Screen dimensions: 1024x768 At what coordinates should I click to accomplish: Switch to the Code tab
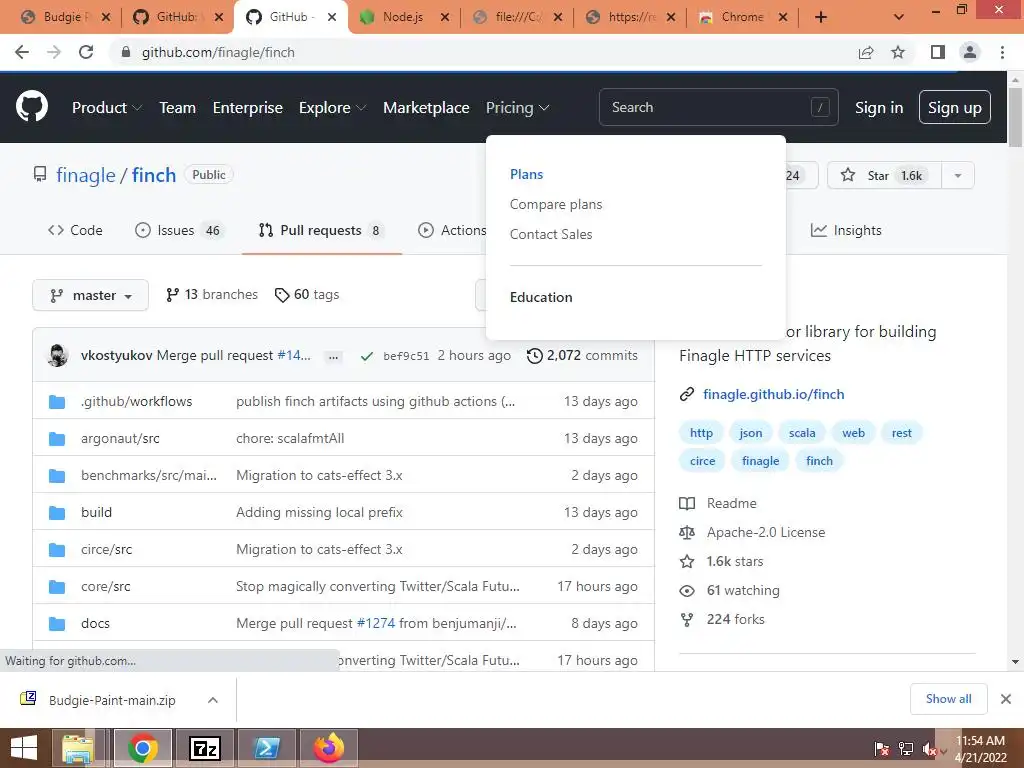[x=75, y=231]
